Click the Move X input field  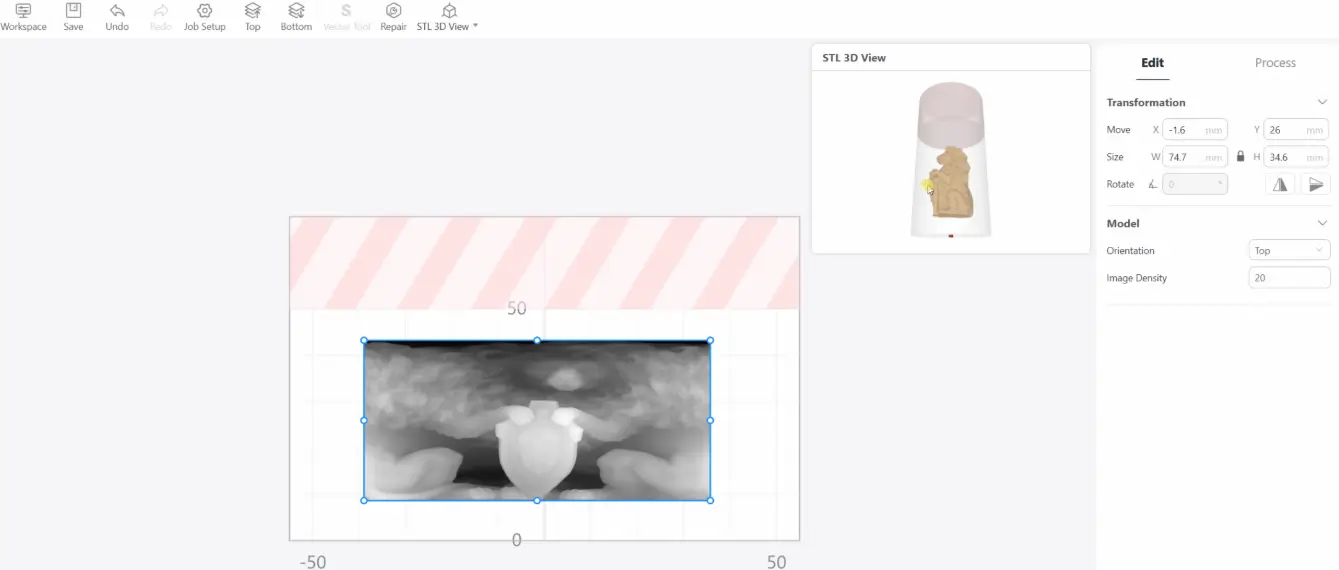(1195, 130)
